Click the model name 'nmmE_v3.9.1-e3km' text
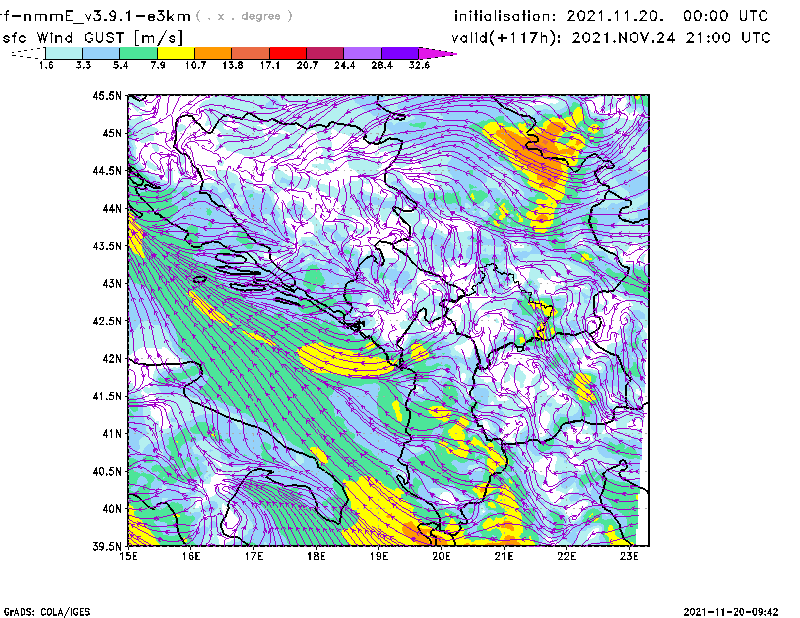Screen dimensions: 800x618 (107, 16)
